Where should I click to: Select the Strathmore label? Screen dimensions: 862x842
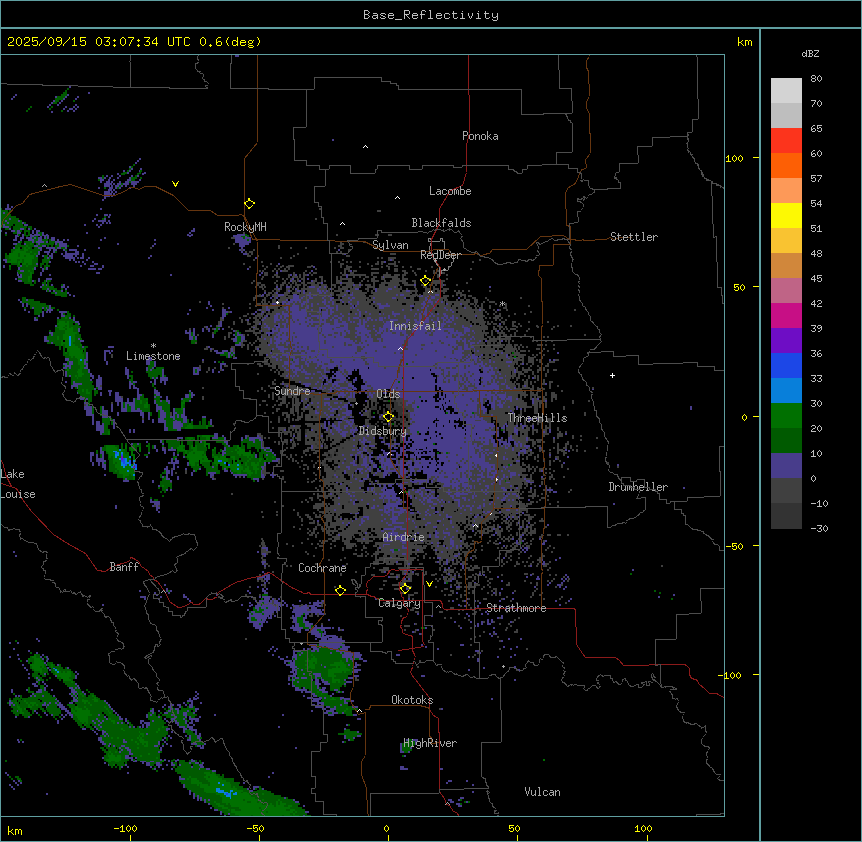click(x=516, y=608)
